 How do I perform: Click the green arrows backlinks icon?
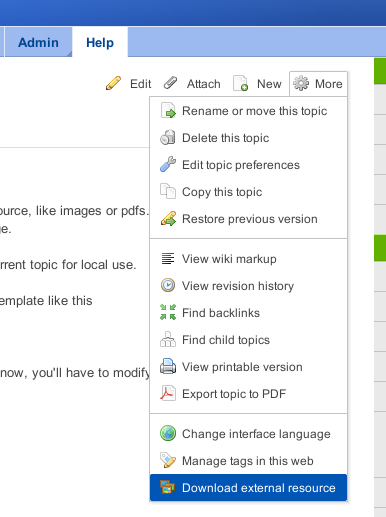pyautogui.click(x=168, y=313)
